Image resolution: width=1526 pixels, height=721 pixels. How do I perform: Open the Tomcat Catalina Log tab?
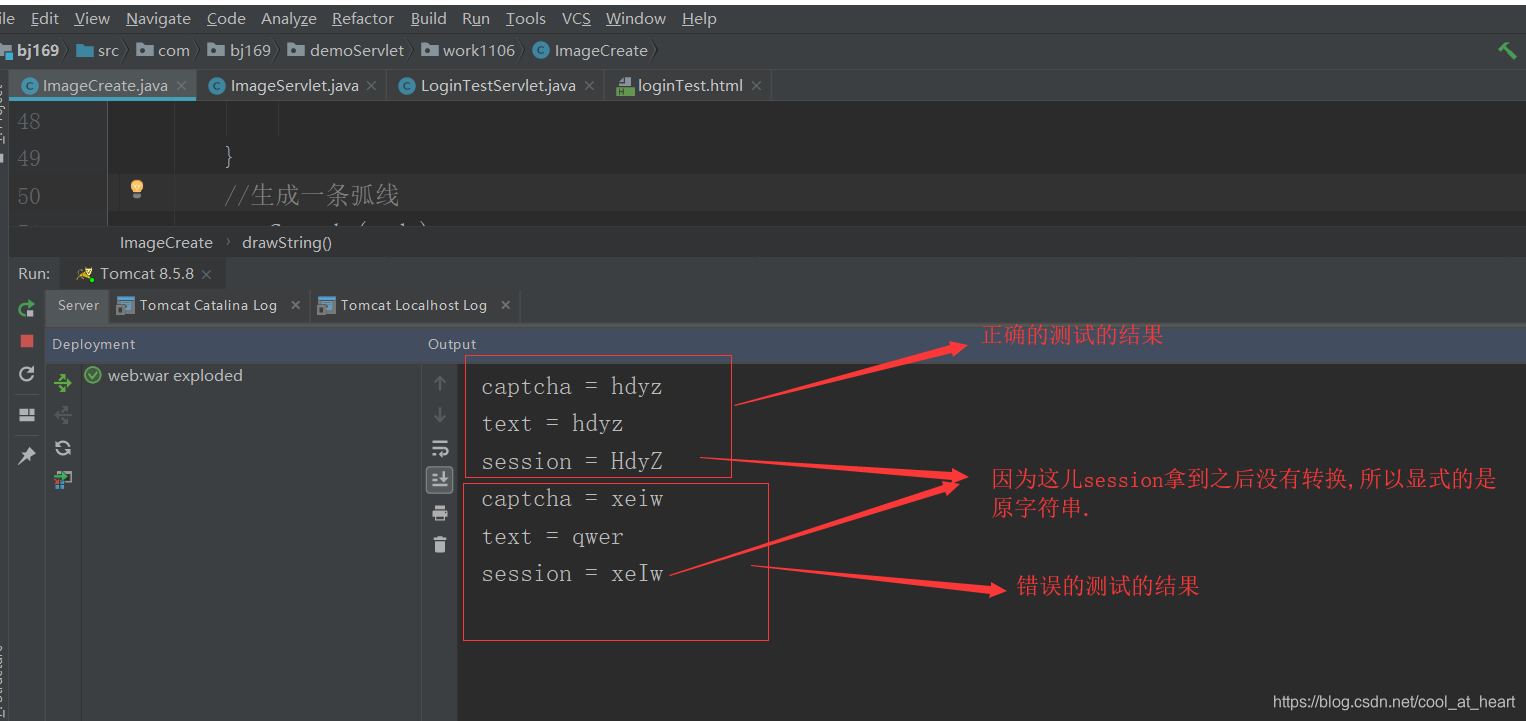click(208, 305)
